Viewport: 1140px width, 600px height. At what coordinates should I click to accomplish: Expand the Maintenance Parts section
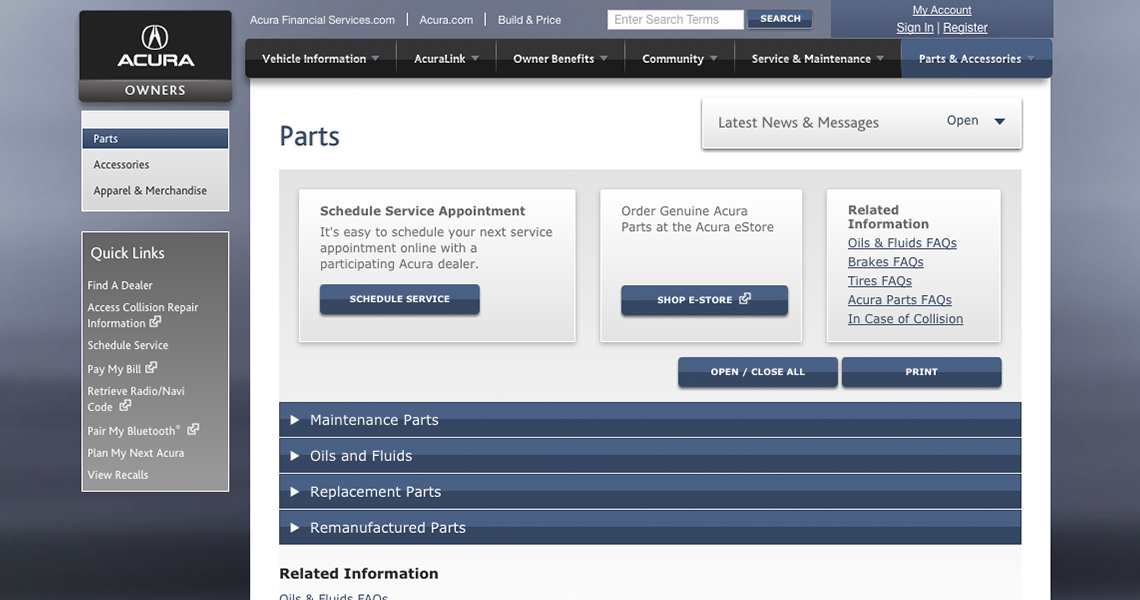click(x=374, y=420)
